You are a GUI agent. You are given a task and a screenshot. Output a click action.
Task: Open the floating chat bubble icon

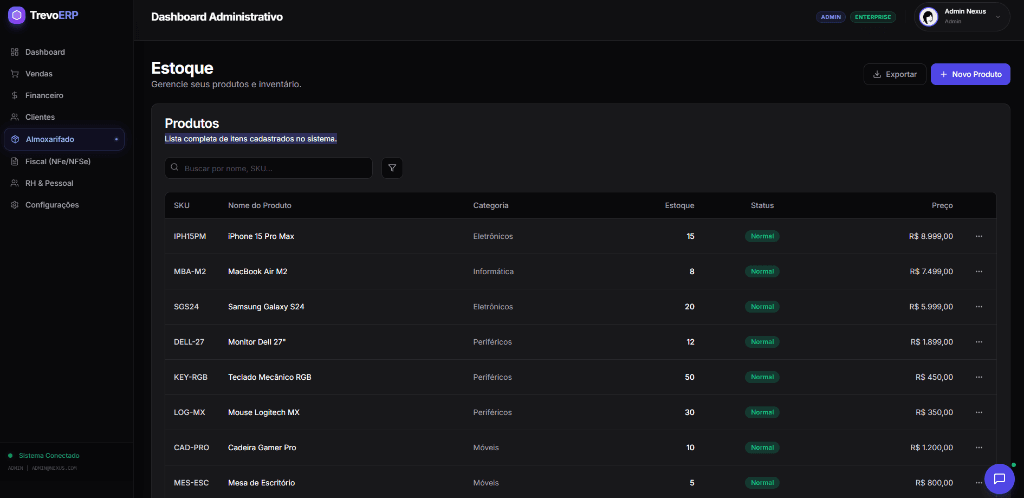[x=997, y=479]
